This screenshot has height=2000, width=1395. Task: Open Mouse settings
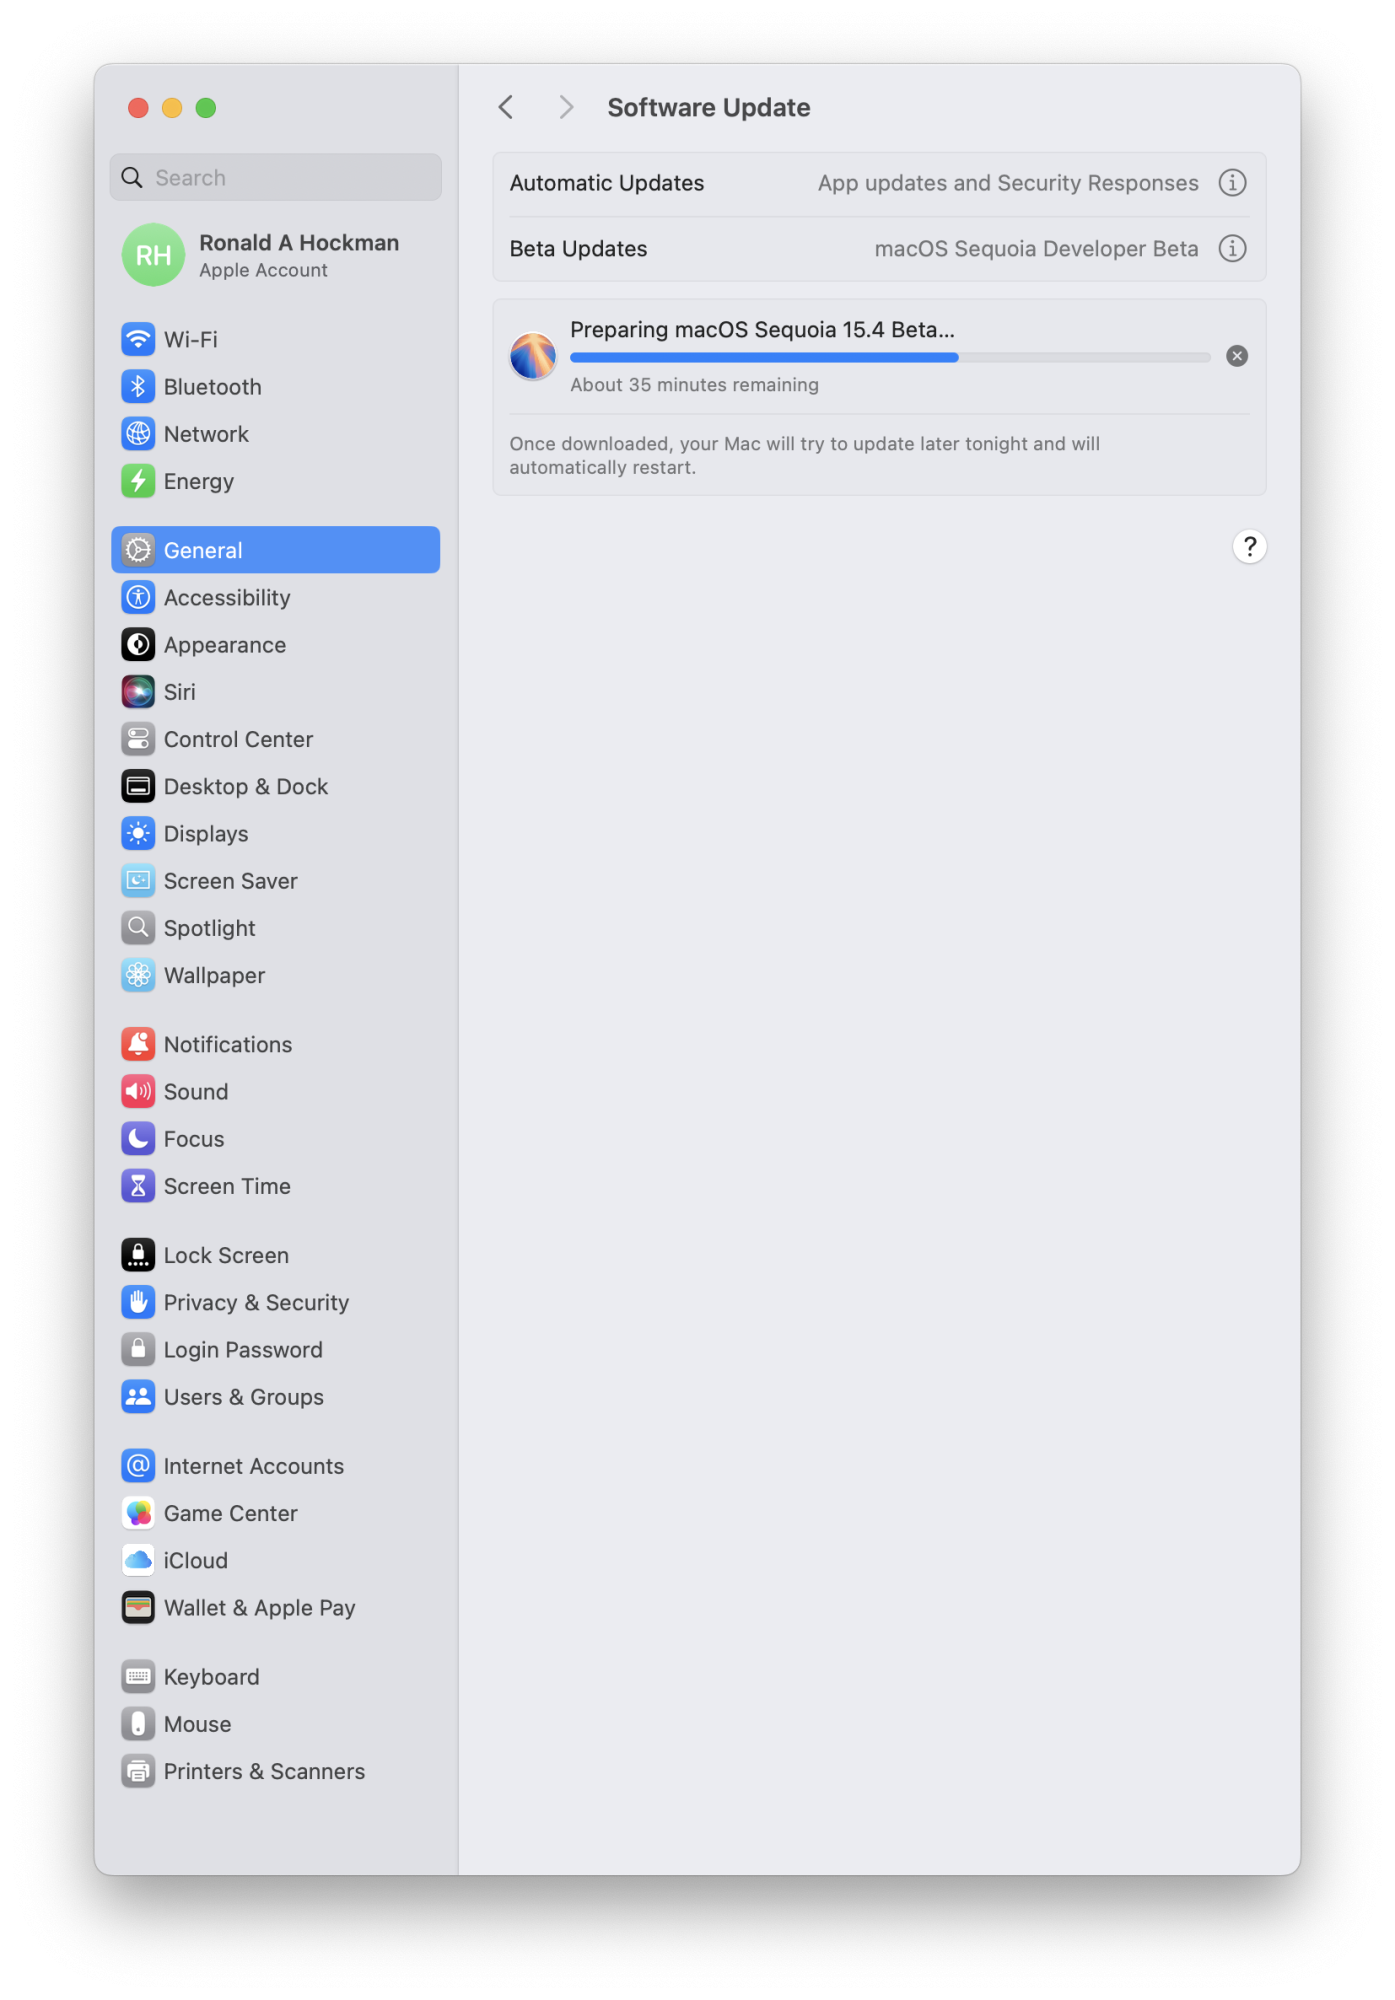275,1724
